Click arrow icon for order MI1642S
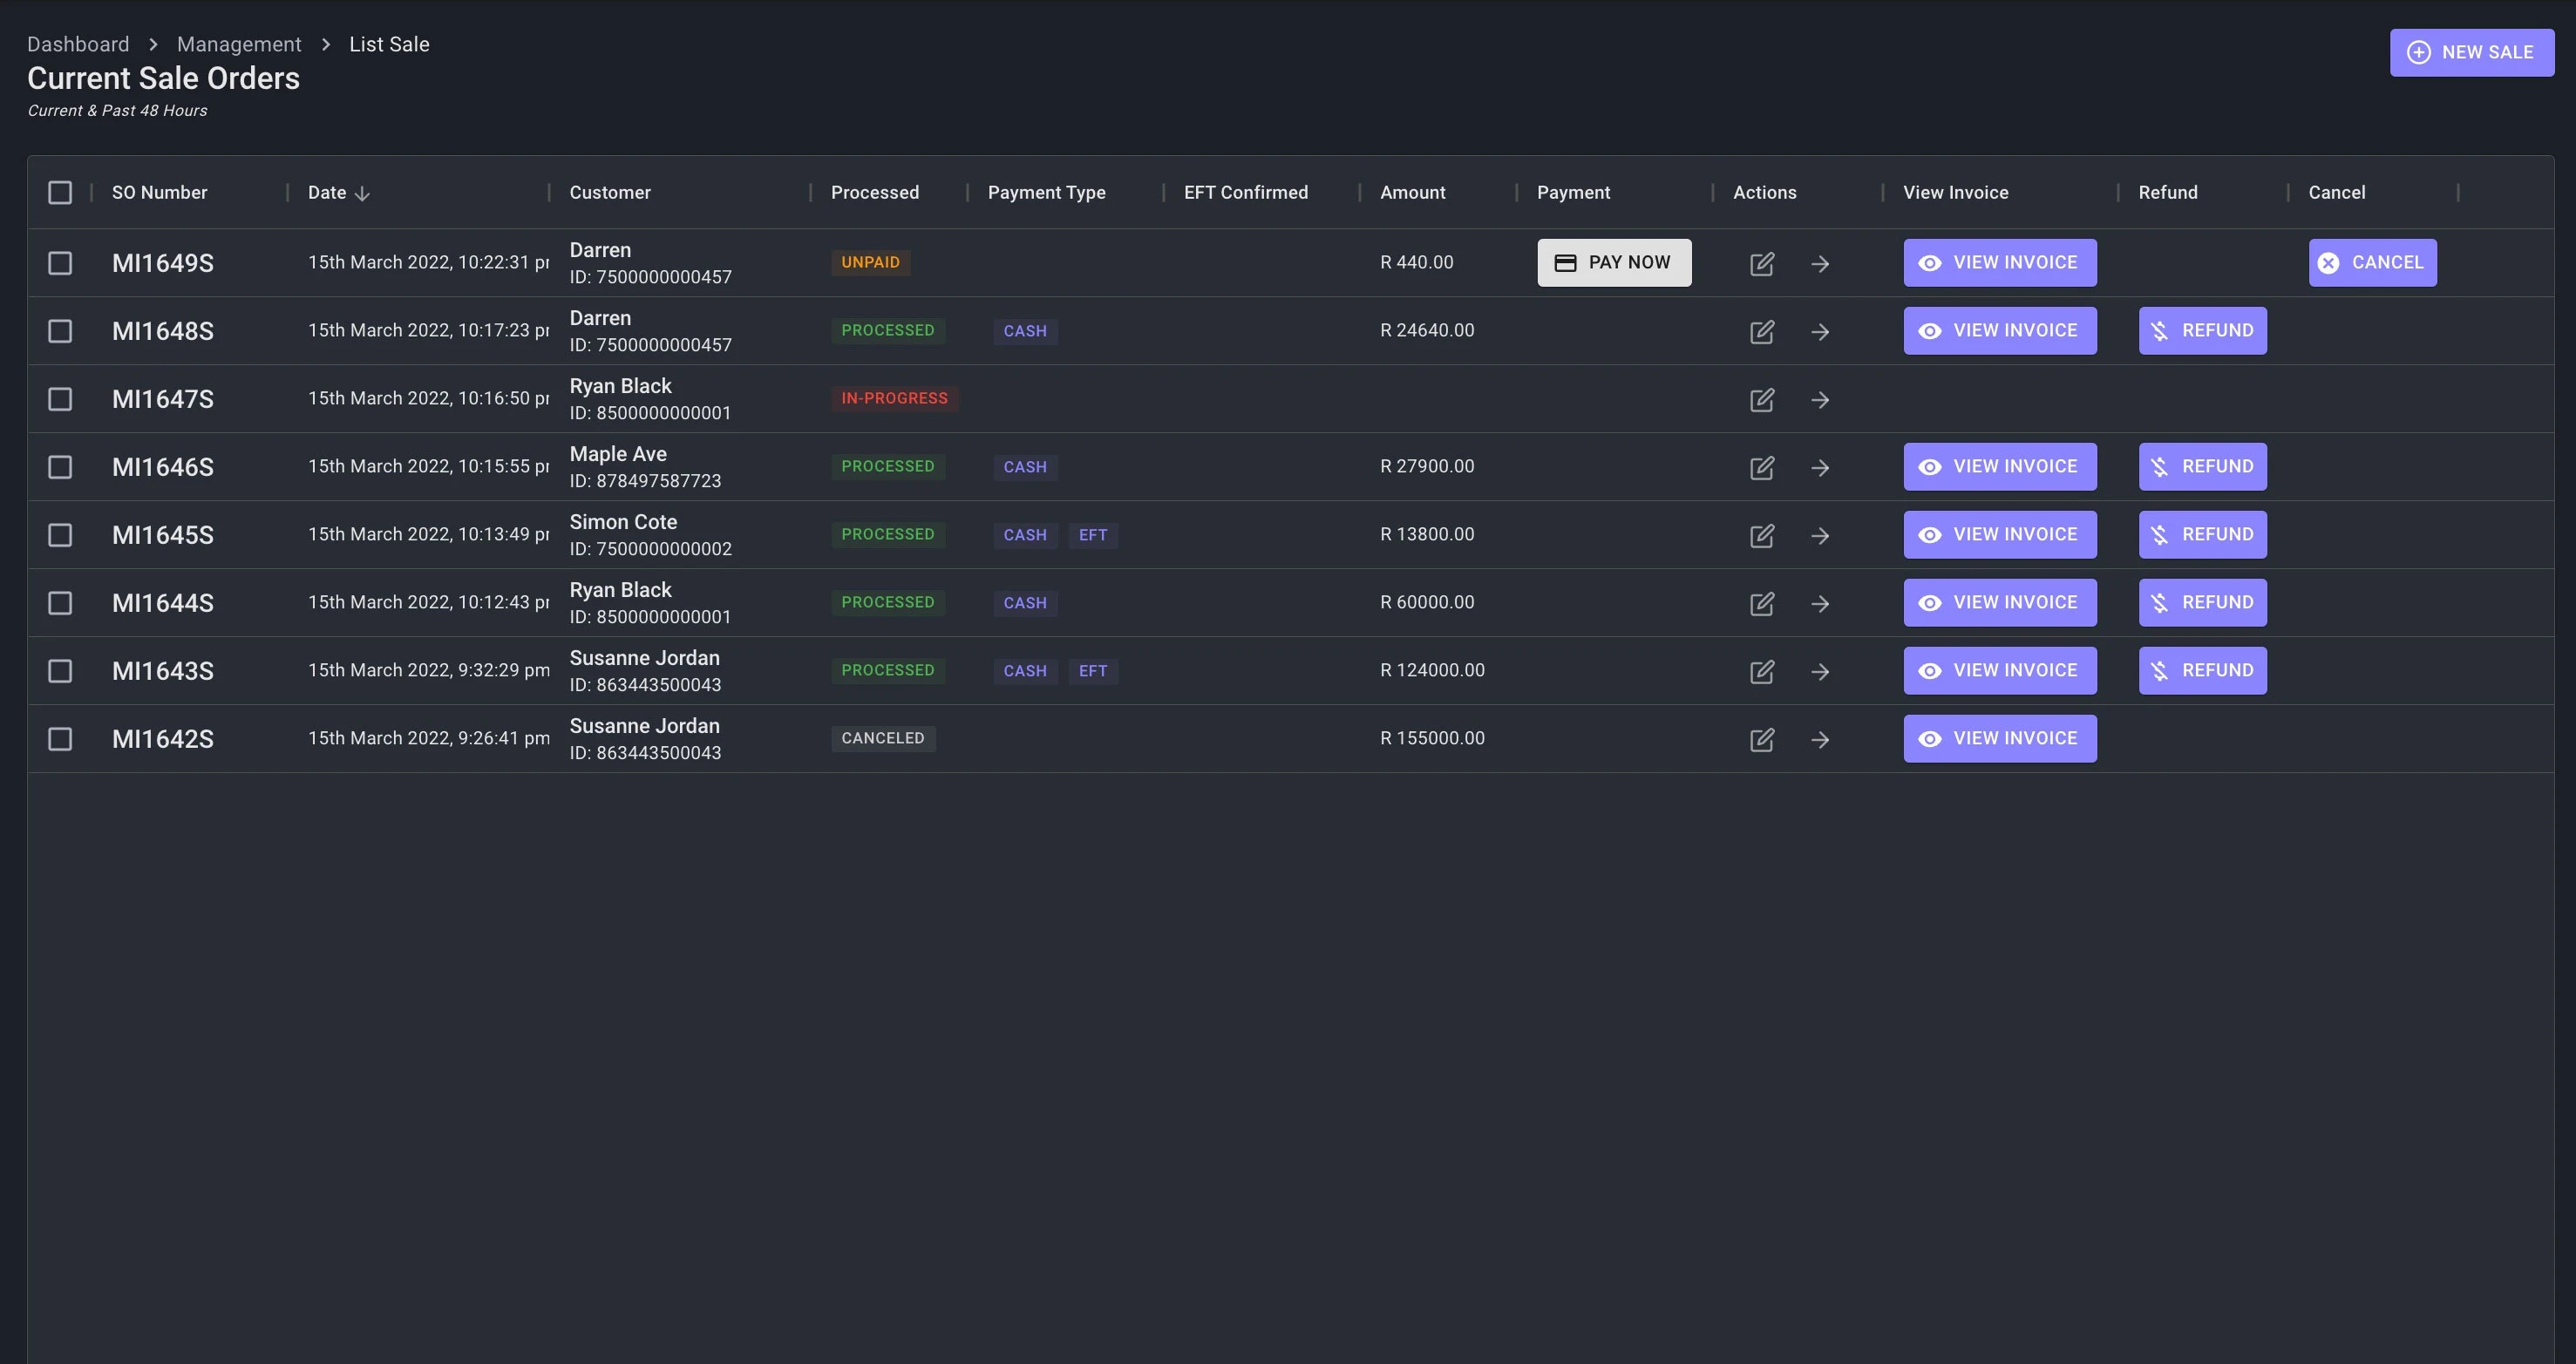Viewport: 2576px width, 1364px height. click(1820, 740)
